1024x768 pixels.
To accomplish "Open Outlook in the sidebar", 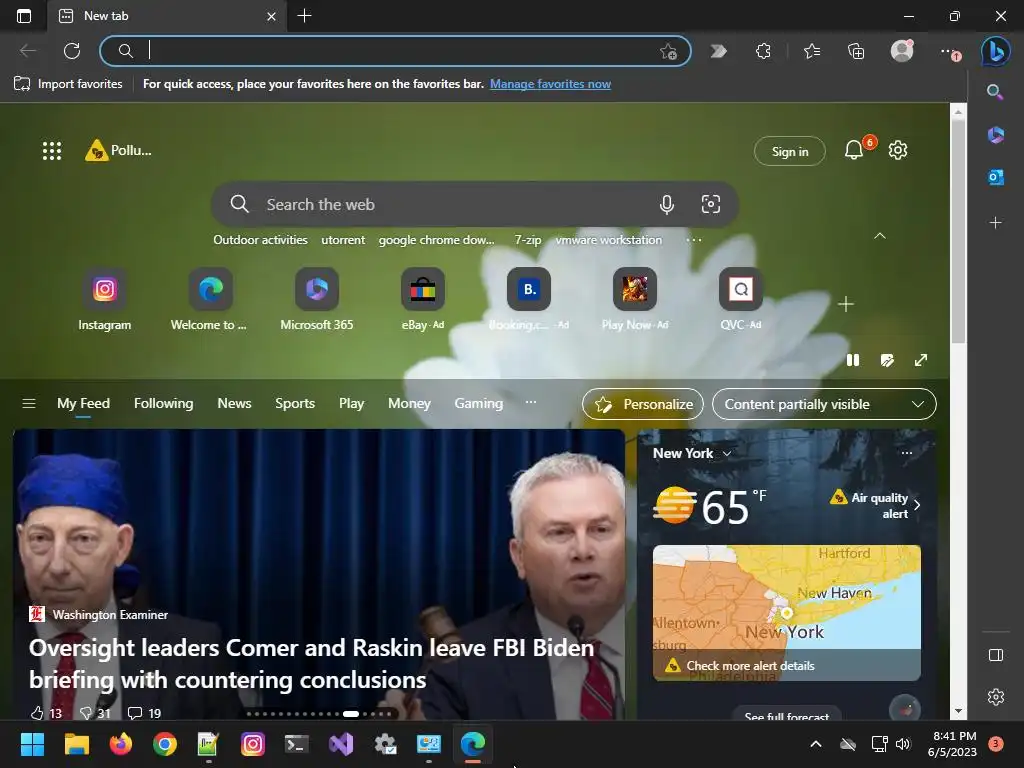I will [x=995, y=177].
